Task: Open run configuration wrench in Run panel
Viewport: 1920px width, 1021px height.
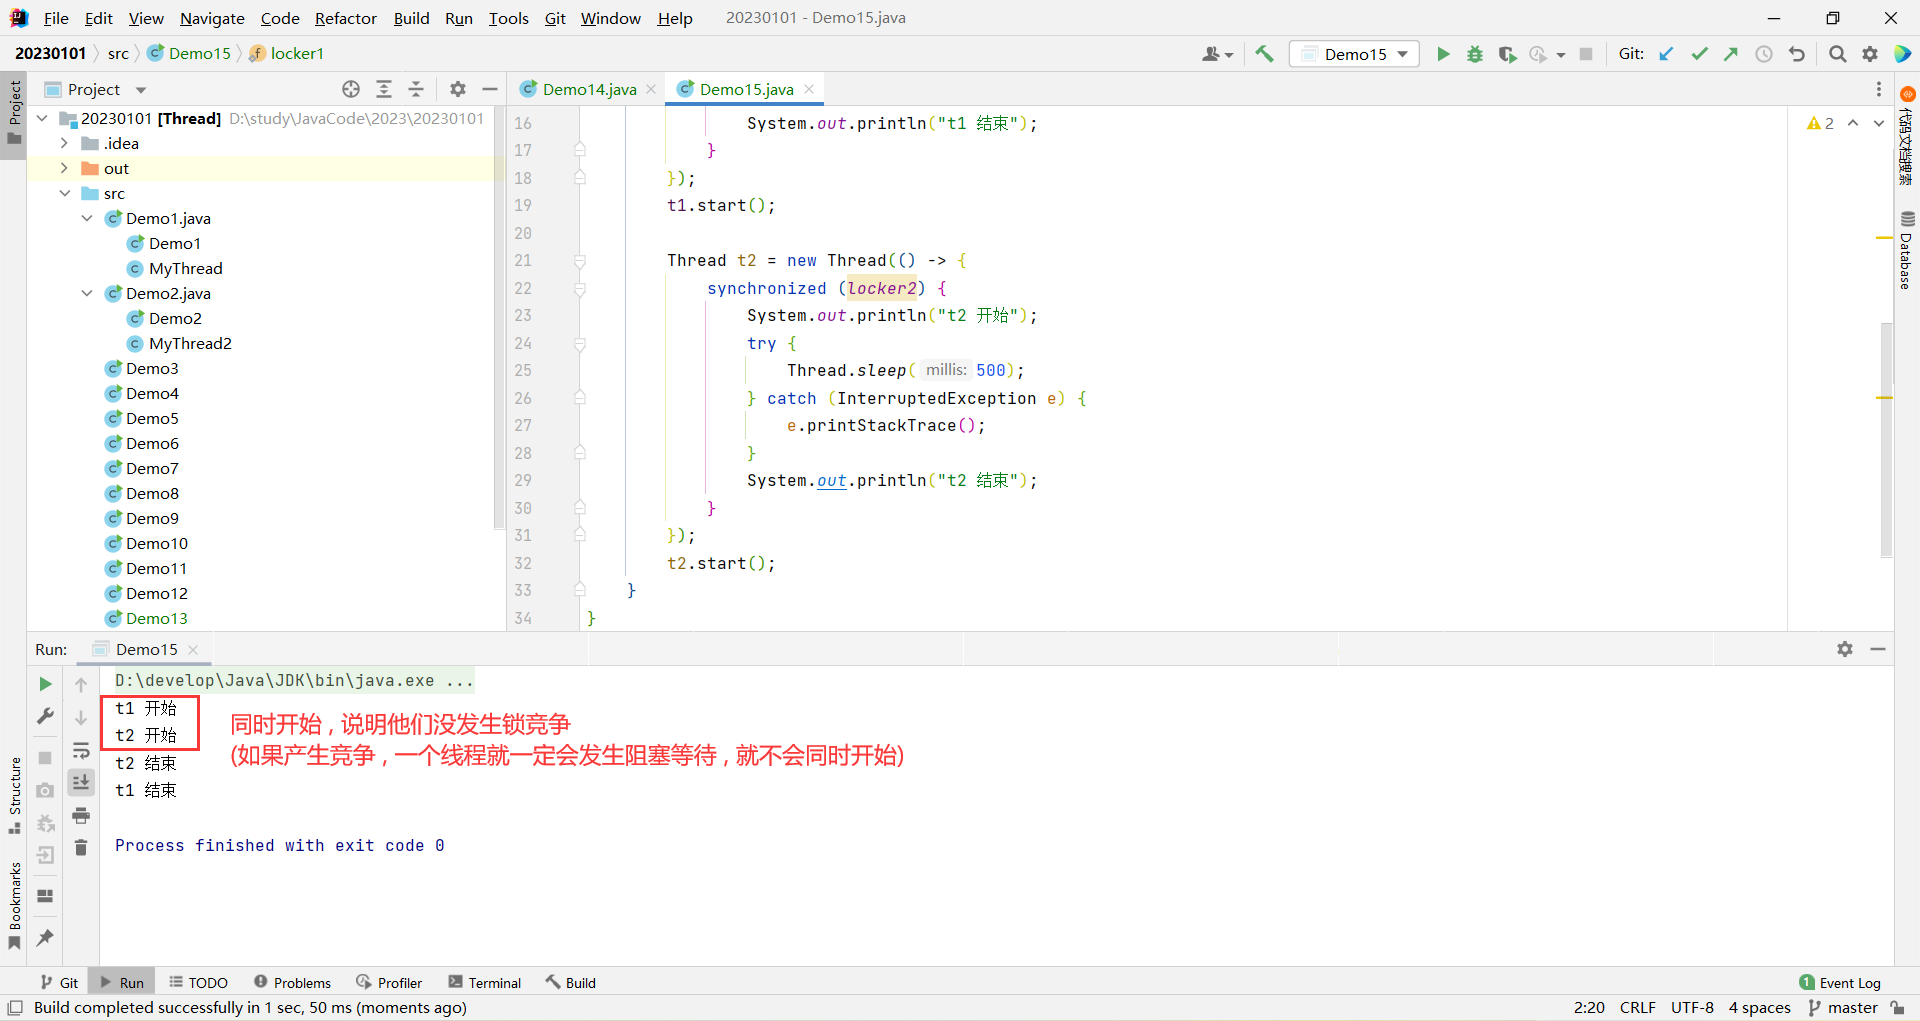Action: click(x=45, y=716)
